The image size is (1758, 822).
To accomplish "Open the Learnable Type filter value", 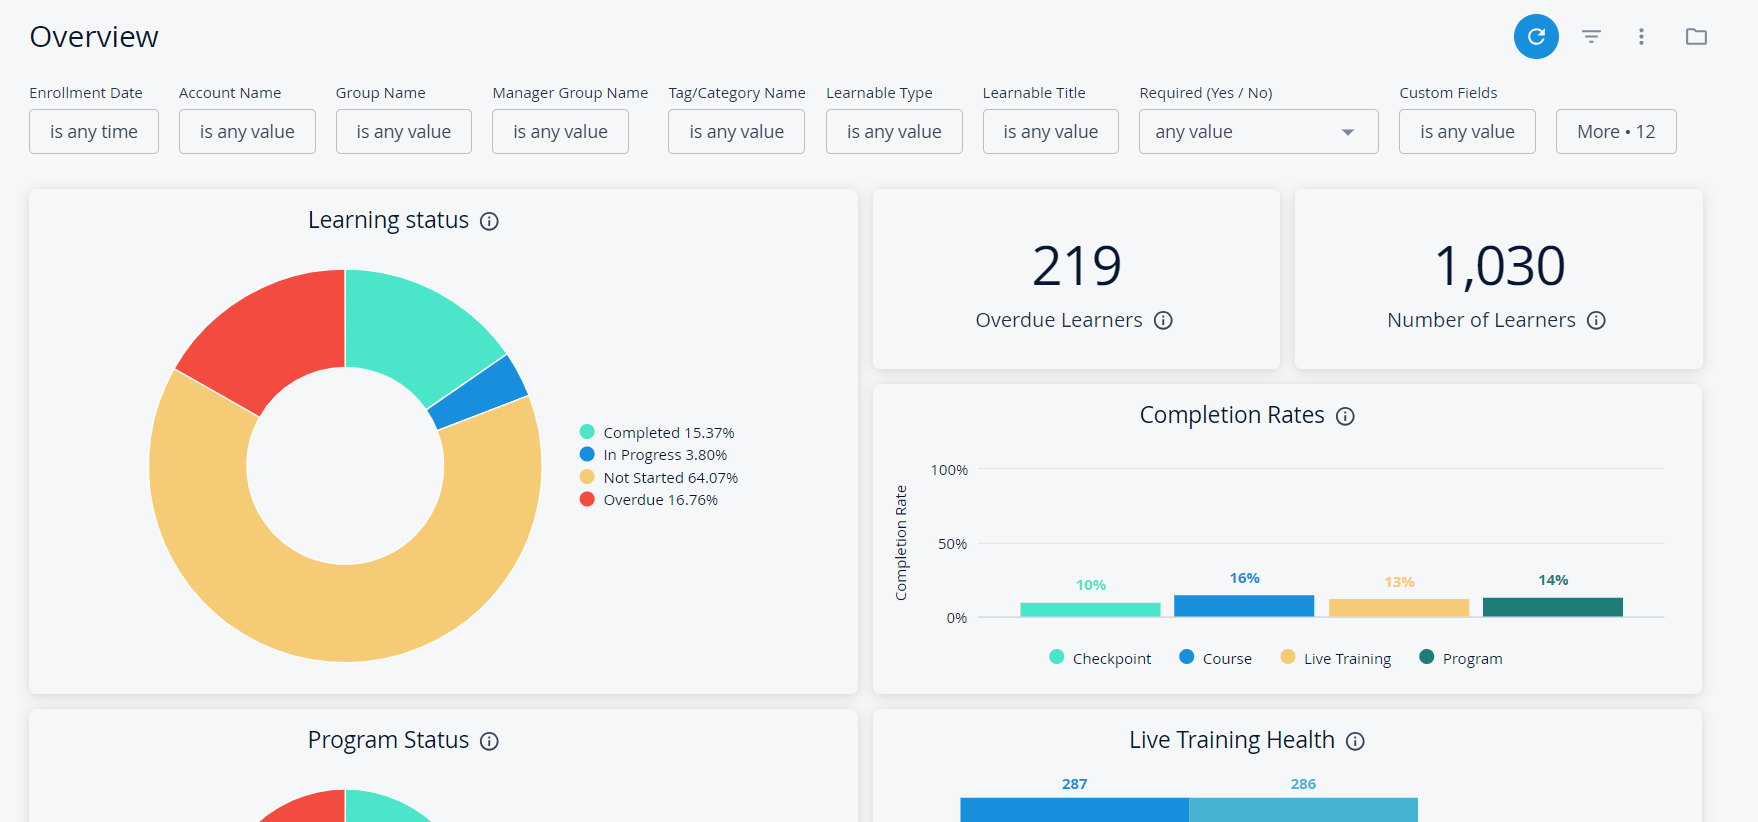I will 894,131.
